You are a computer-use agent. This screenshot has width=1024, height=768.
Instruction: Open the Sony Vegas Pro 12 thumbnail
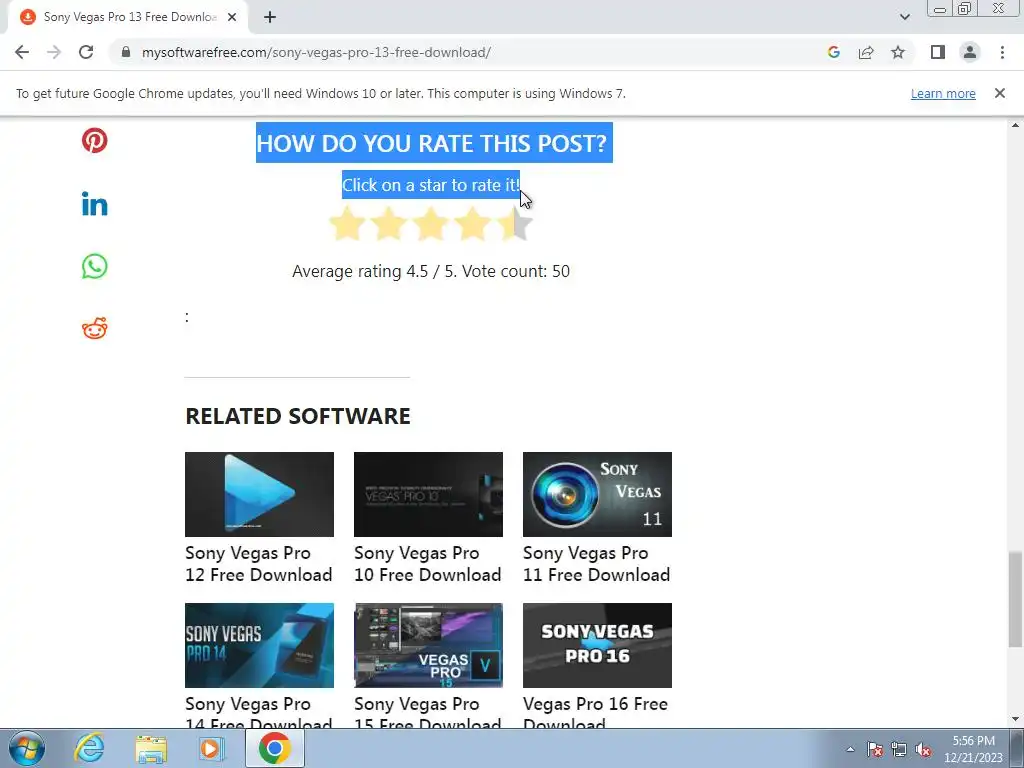coord(259,494)
